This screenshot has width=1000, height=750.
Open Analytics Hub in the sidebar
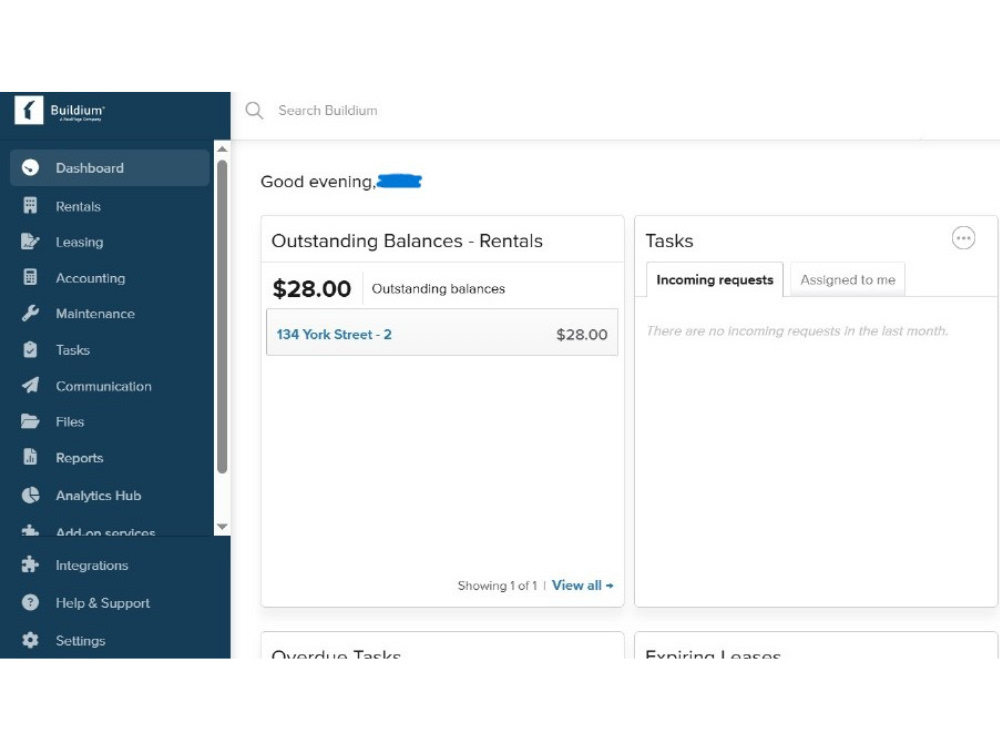click(98, 496)
